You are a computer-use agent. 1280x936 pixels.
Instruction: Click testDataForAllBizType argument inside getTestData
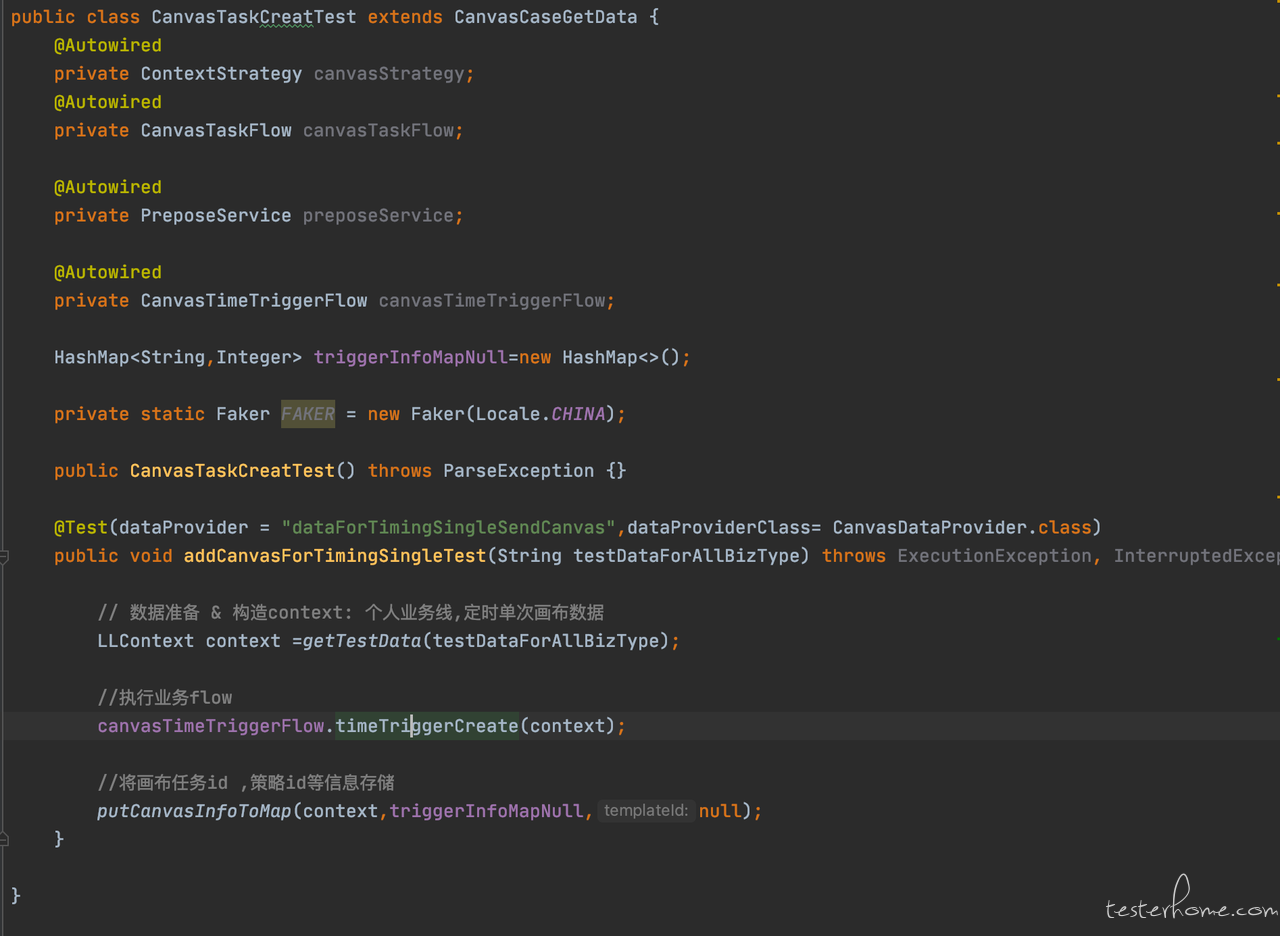[x=546, y=641]
